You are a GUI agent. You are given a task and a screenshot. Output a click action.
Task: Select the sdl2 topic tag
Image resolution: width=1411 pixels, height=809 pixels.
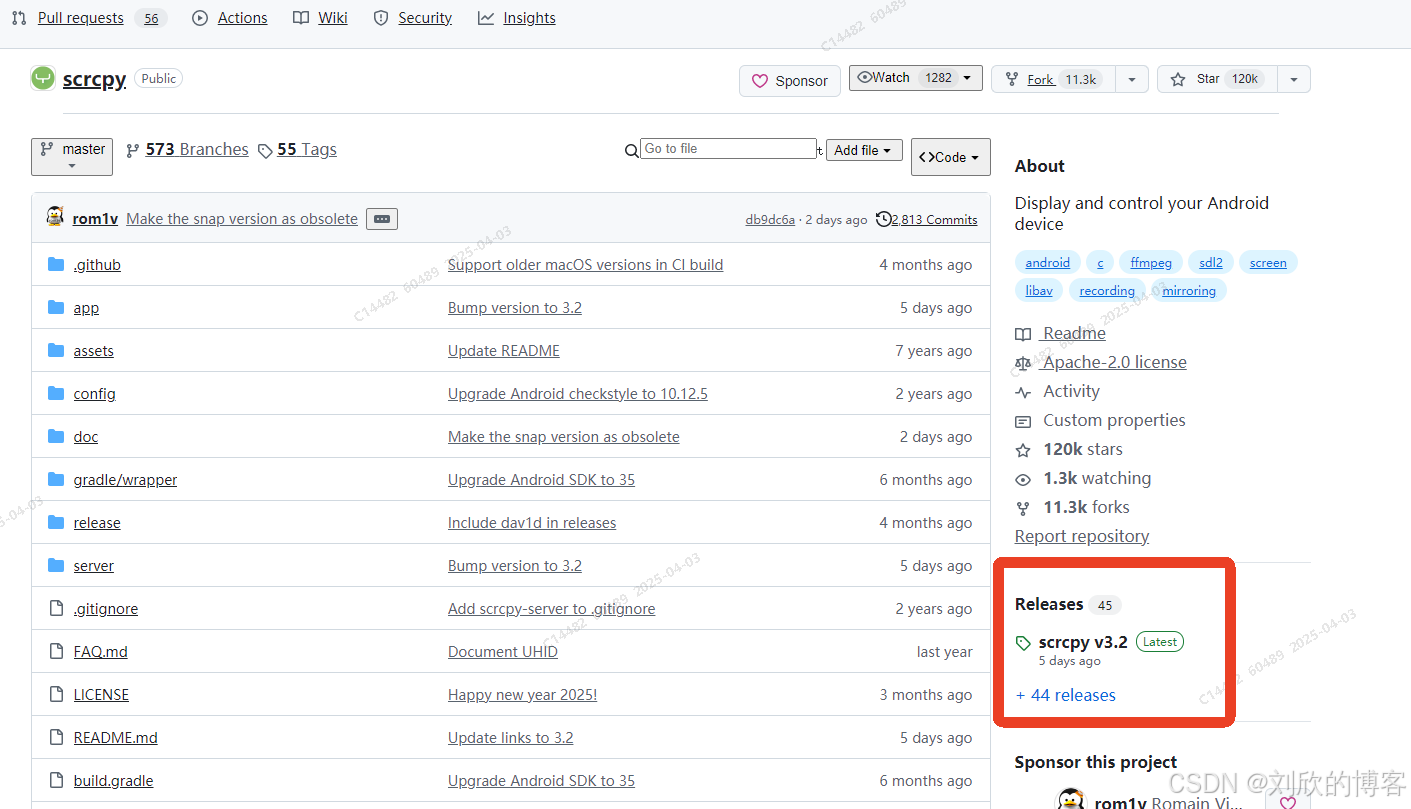tap(1211, 262)
